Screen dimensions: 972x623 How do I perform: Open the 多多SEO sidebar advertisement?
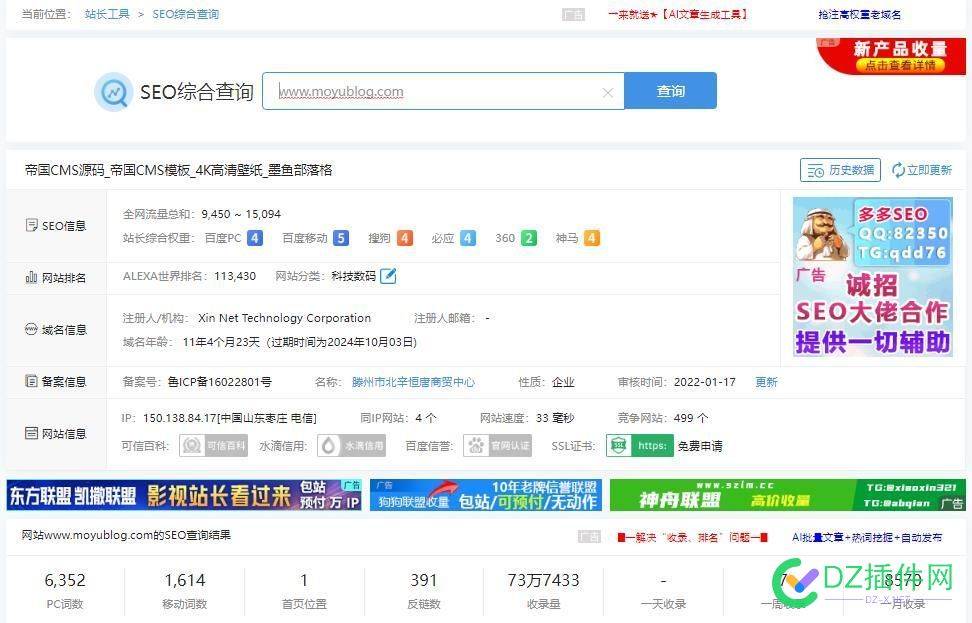pos(873,276)
